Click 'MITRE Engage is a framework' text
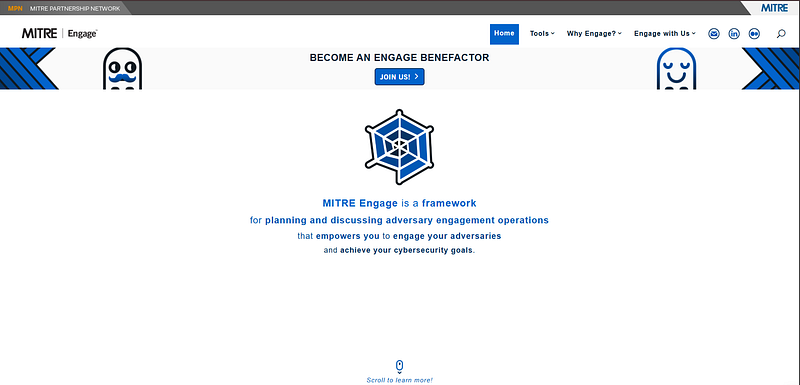The width and height of the screenshot is (800, 385). [x=399, y=203]
